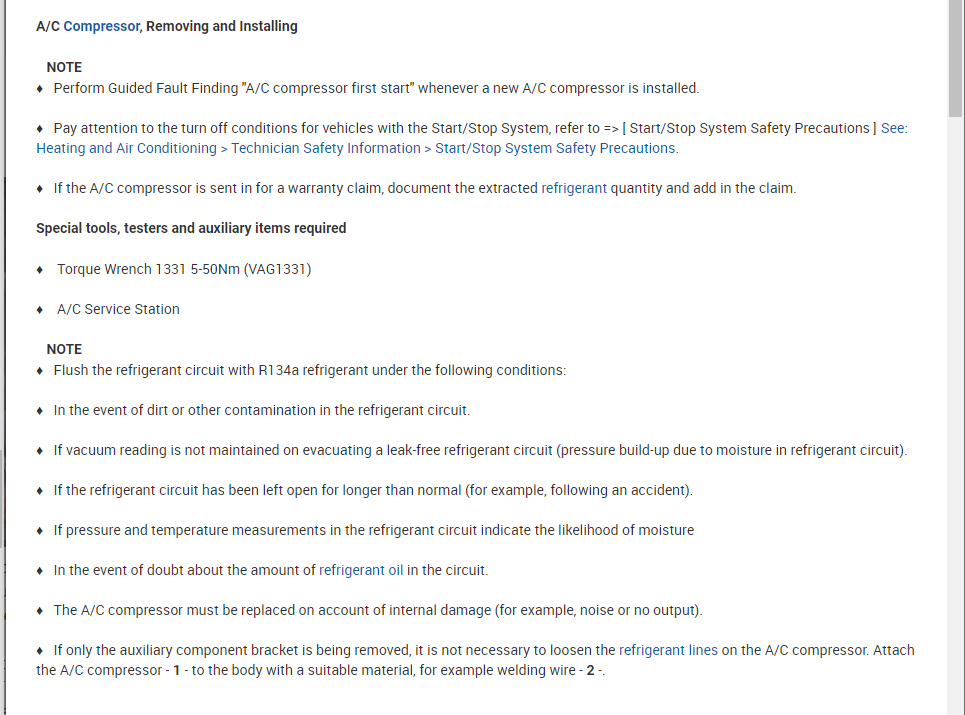Click the "pressure and temperature measurements" bullet
Screen dimensions: 965x715
coord(374,530)
